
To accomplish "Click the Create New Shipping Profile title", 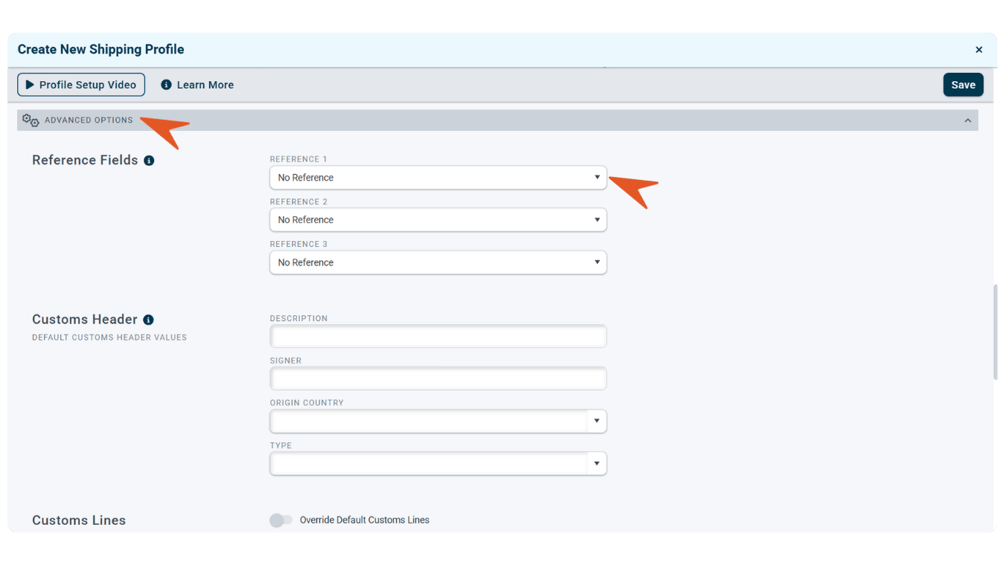I will tap(101, 49).
